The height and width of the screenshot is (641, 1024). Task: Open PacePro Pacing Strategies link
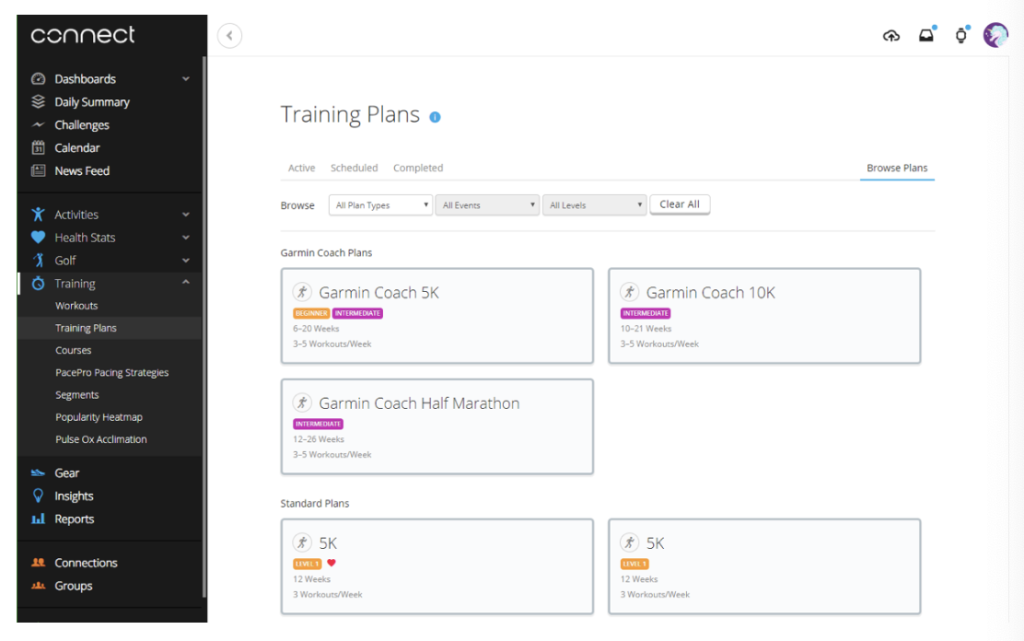pyautogui.click(x=112, y=373)
